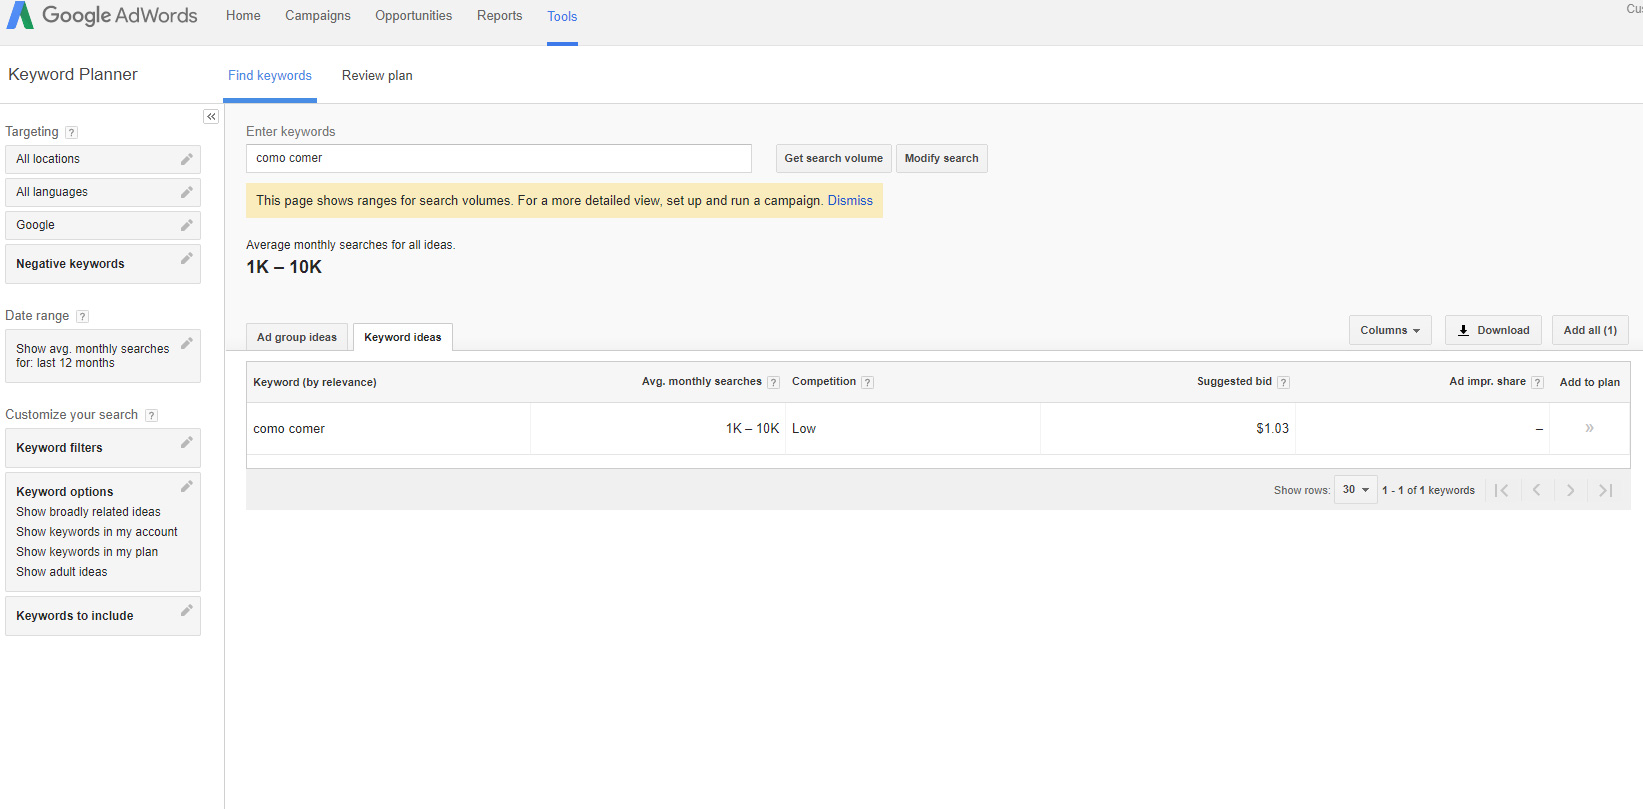1643x809 pixels.
Task: Open the Tools menu
Action: [562, 17]
